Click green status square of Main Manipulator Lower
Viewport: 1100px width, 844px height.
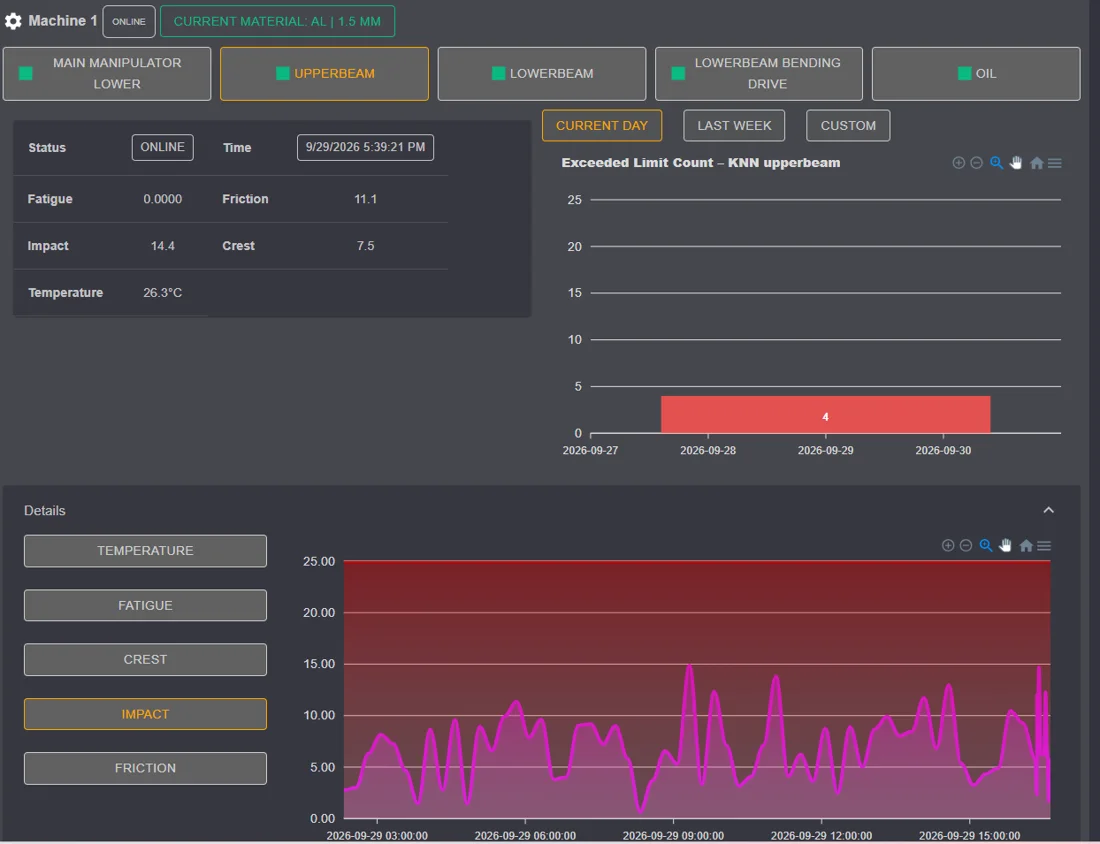click(26, 73)
